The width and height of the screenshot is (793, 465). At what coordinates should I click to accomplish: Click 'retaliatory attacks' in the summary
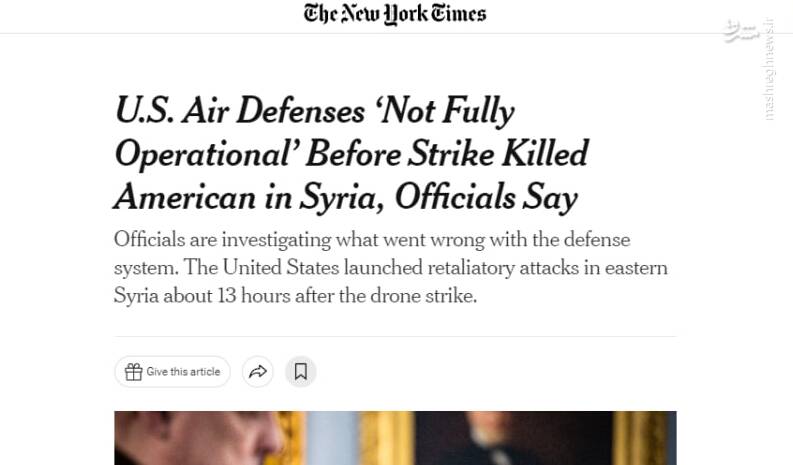coord(515,268)
